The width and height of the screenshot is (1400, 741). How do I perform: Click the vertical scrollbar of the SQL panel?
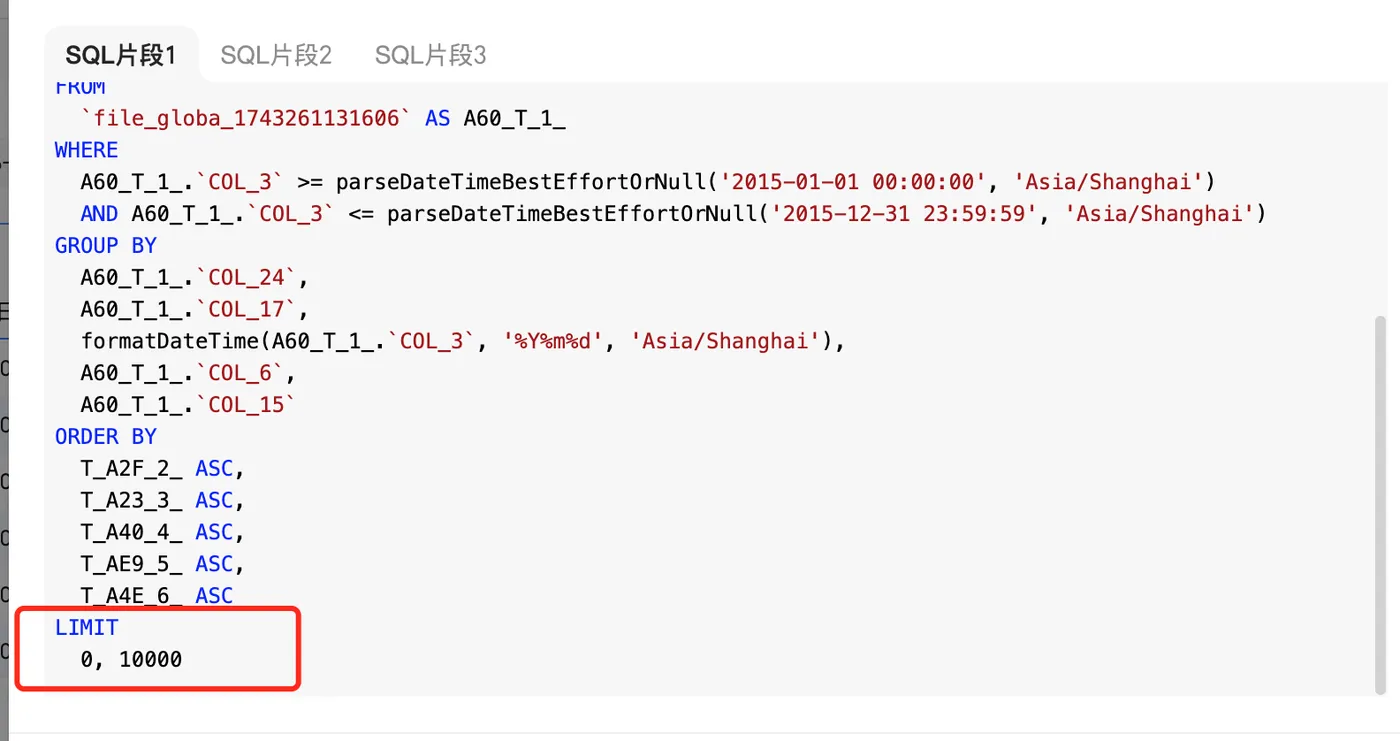pos(1381,500)
